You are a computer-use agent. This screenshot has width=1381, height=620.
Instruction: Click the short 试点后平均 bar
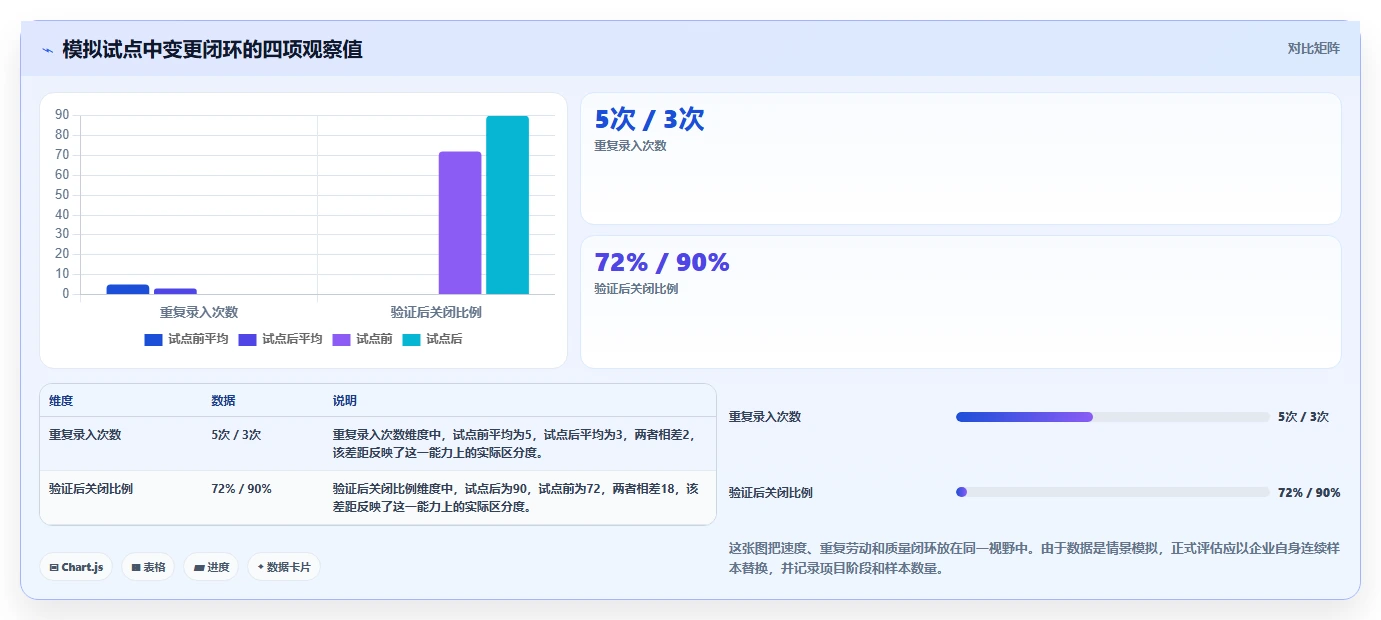pyautogui.click(x=175, y=291)
